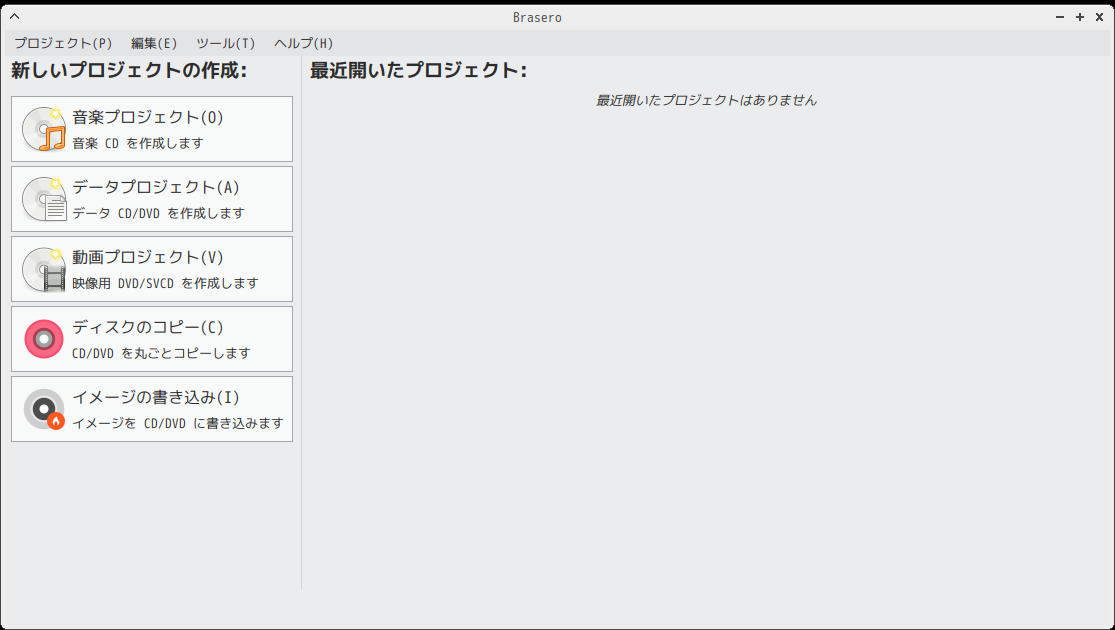The height and width of the screenshot is (630, 1115).
Task: Choose ディスクのコピー(C) disc copy
Action: [x=151, y=339]
